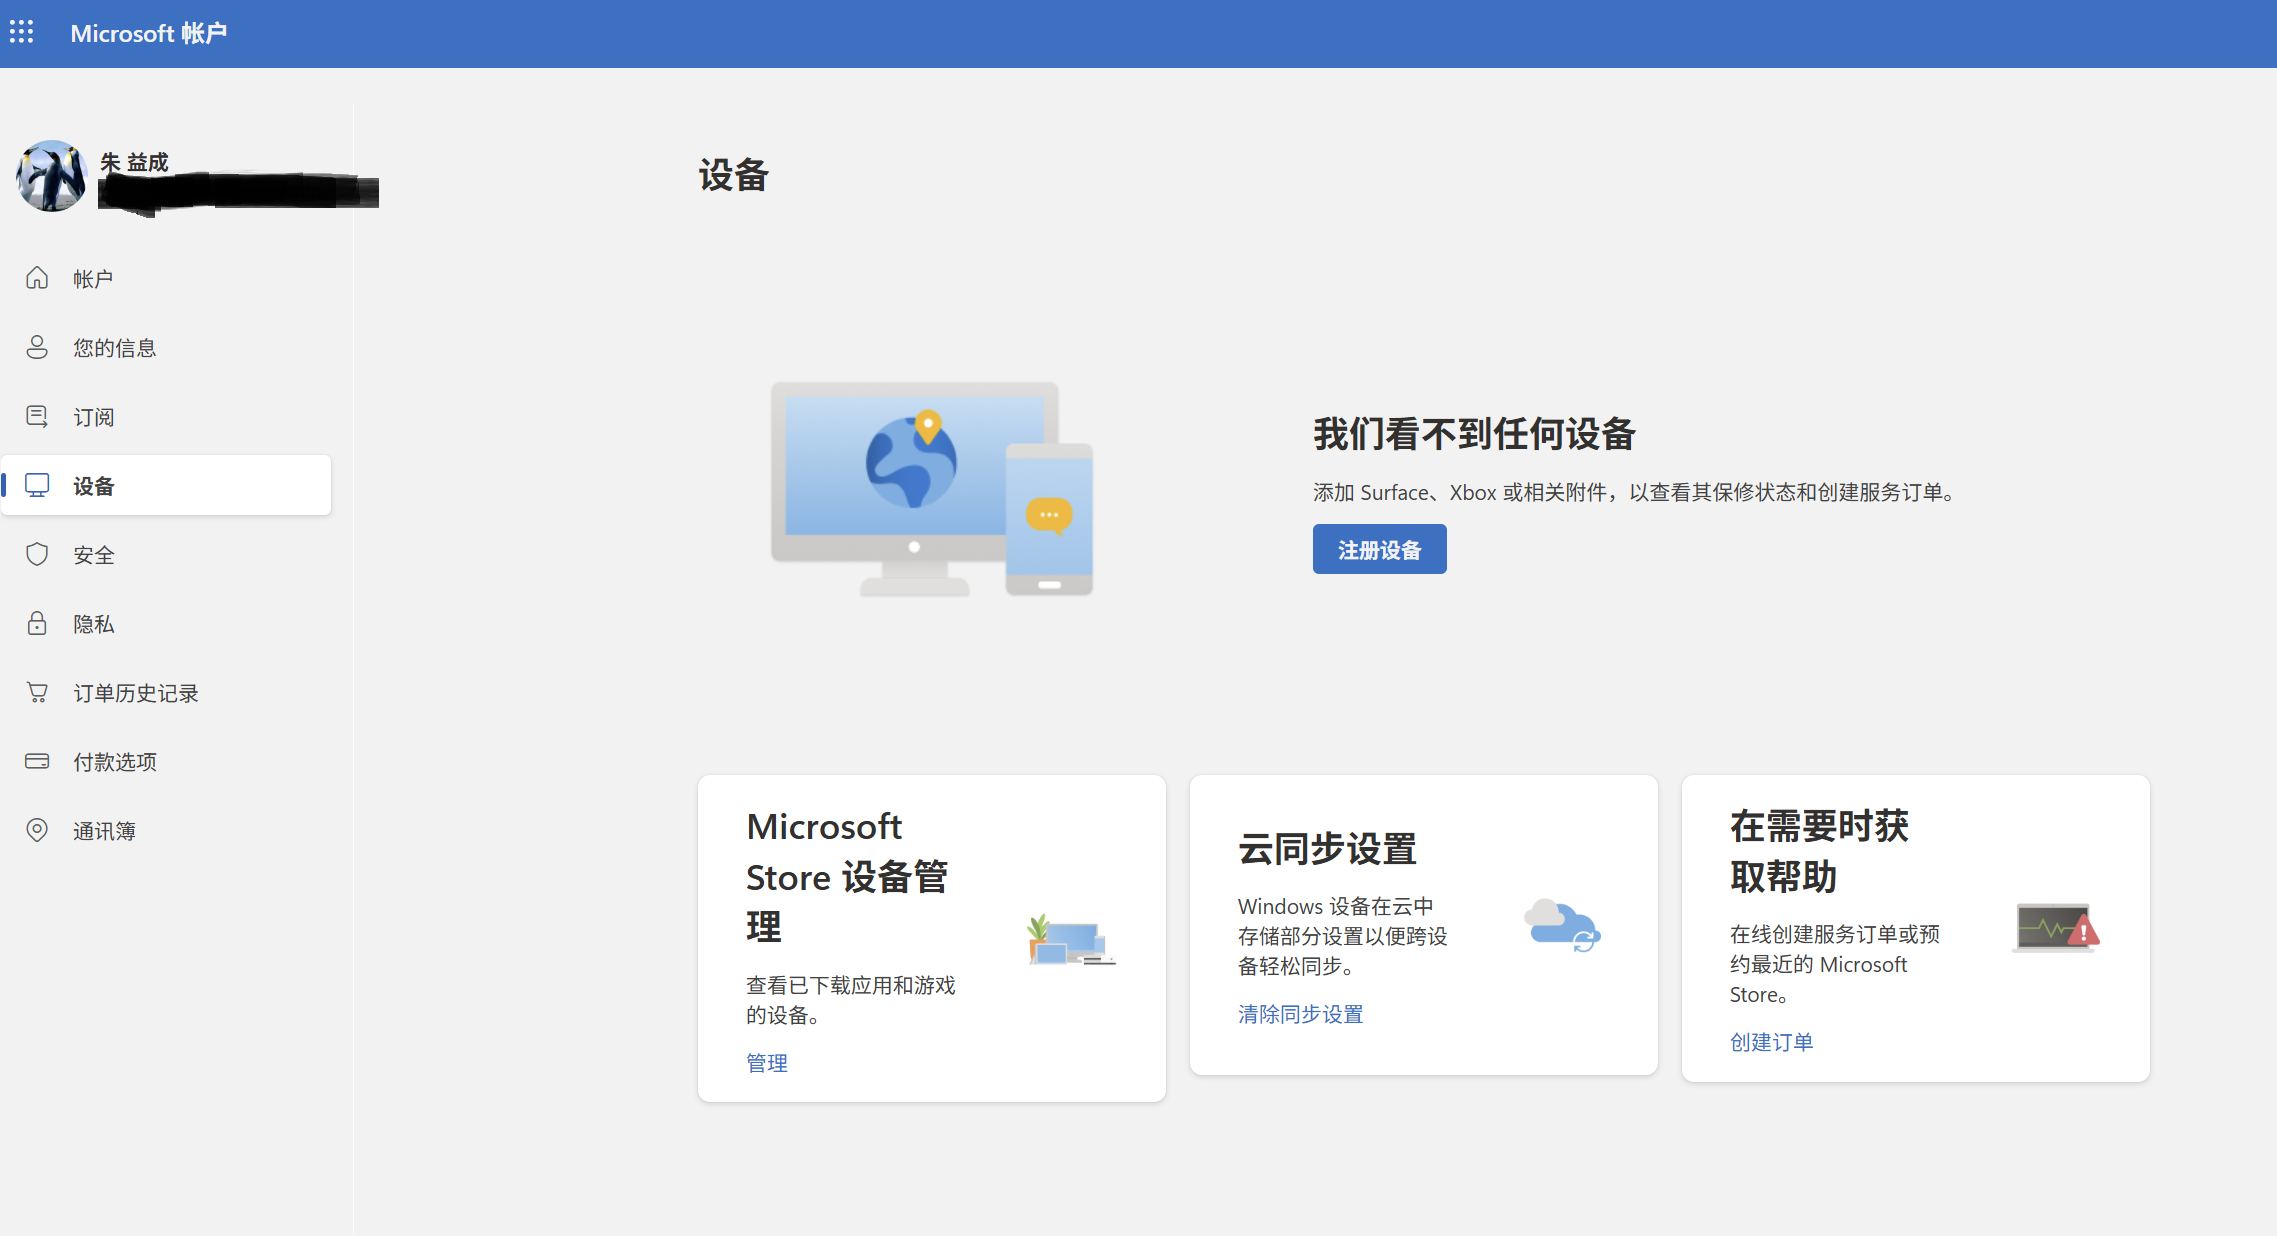Click the subscription icon beside 订阅
The image size is (2277, 1236).
pos(37,416)
